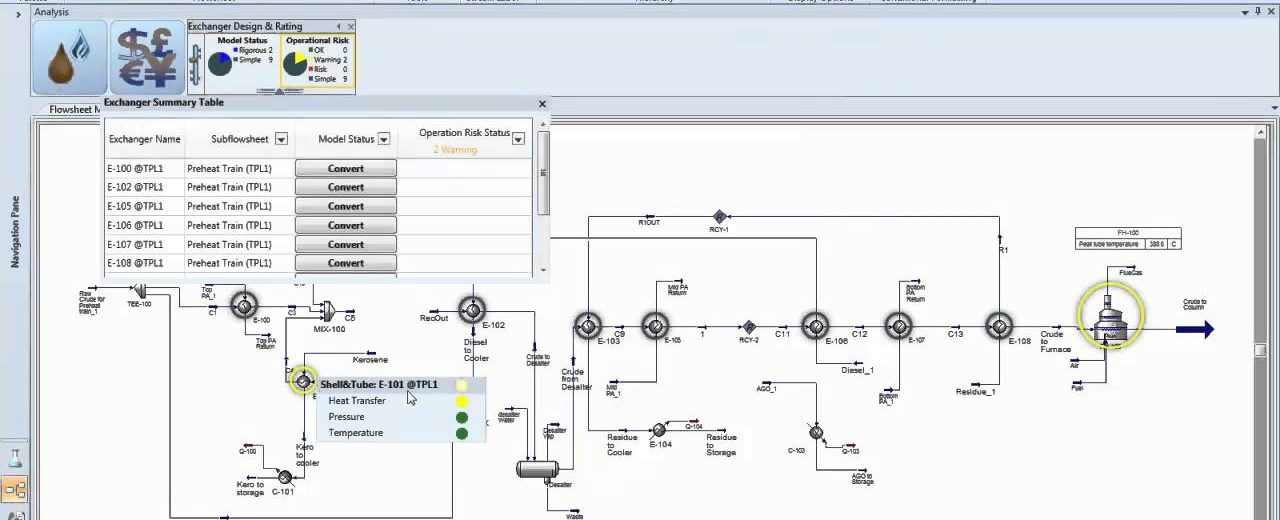The image size is (1280, 520).
Task: Expand the Navigation Pane with the chevron
Action: point(19,13)
